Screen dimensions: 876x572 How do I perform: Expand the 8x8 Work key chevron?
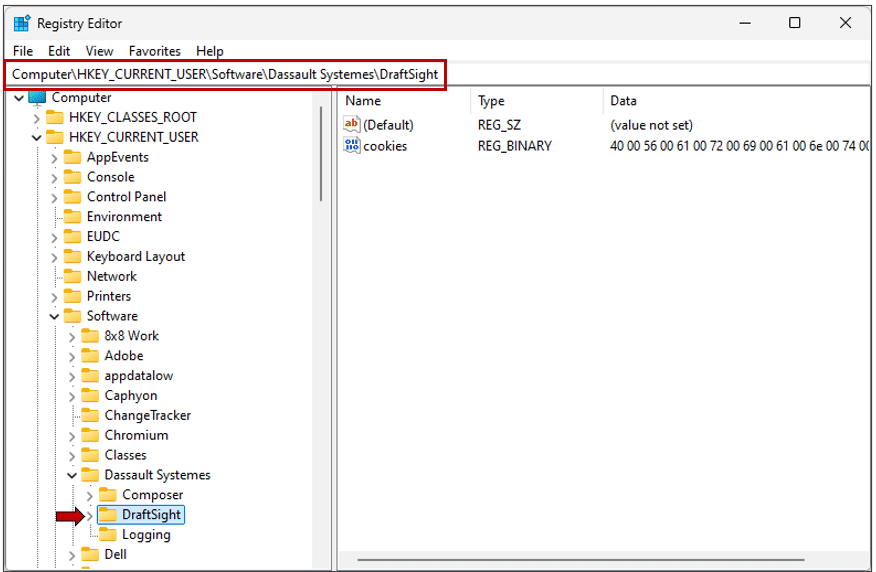click(72, 336)
